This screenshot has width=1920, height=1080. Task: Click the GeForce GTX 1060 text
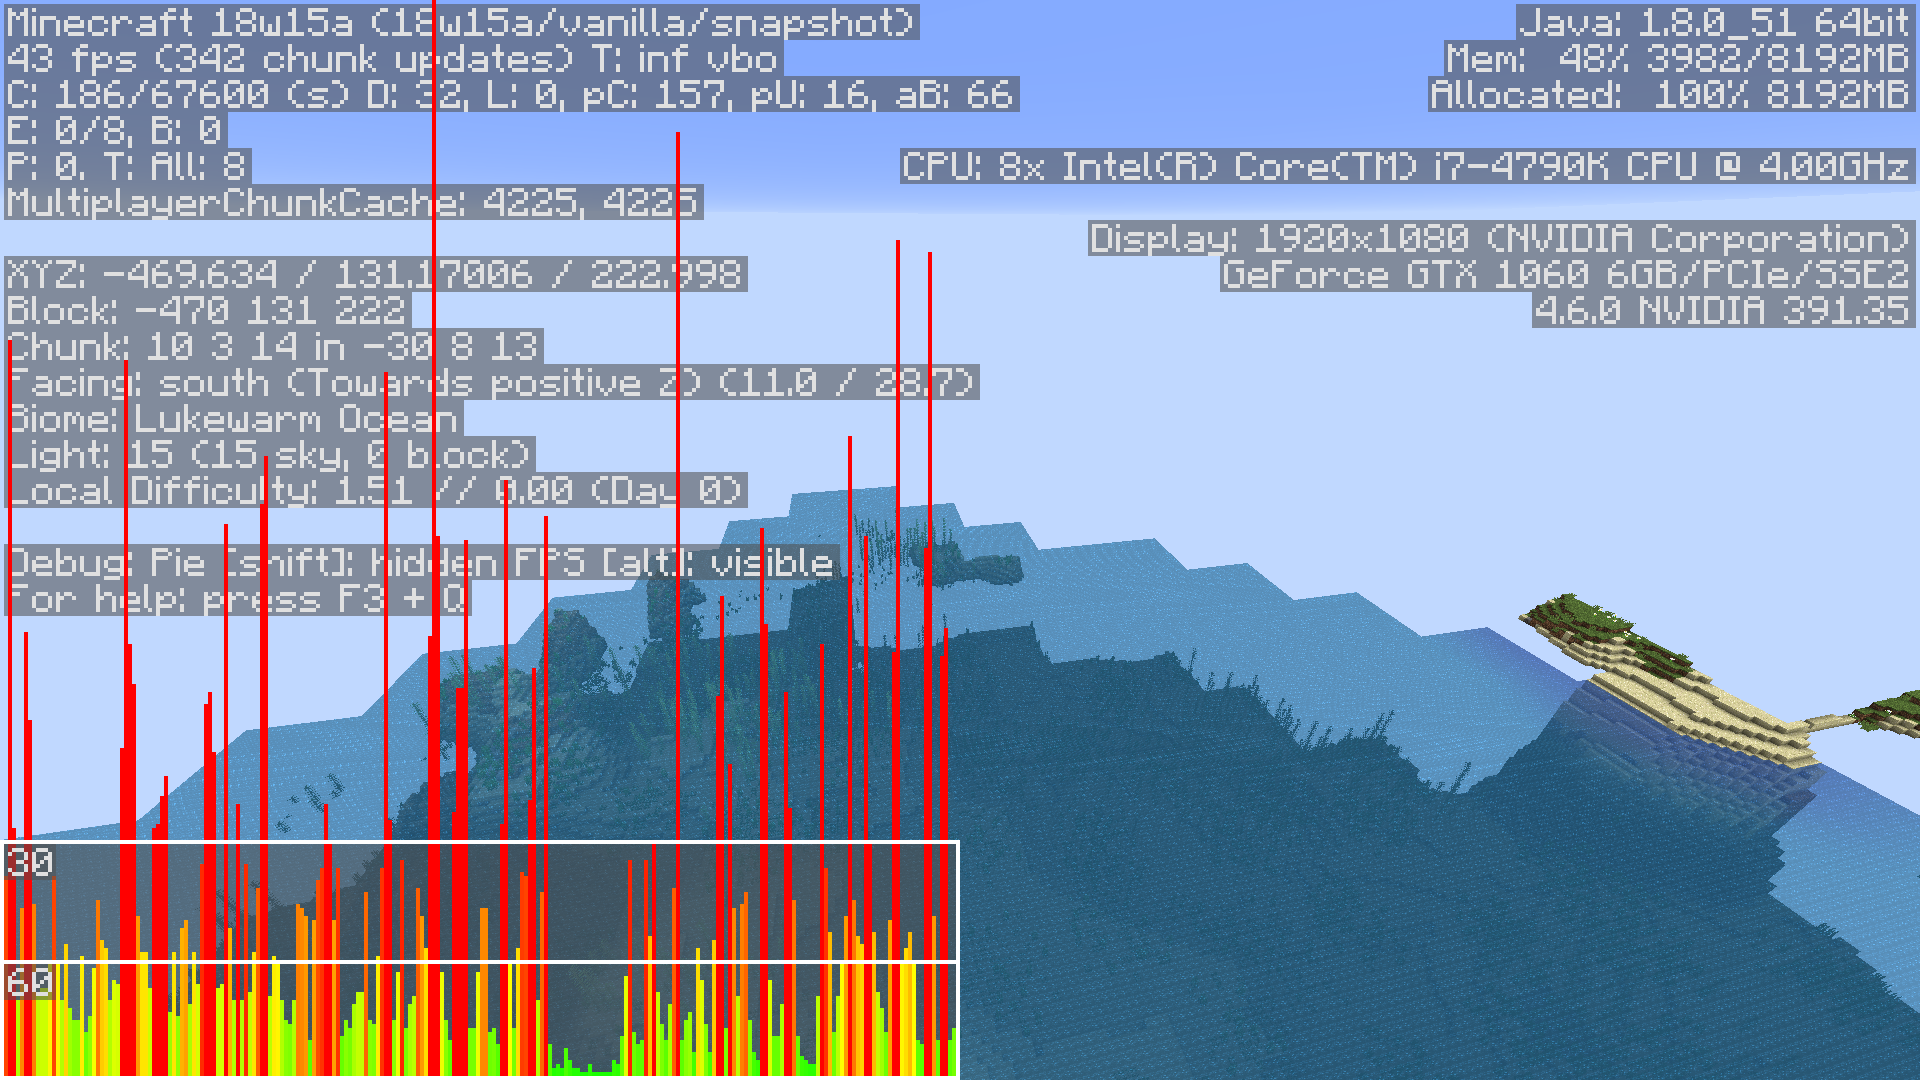(1566, 275)
